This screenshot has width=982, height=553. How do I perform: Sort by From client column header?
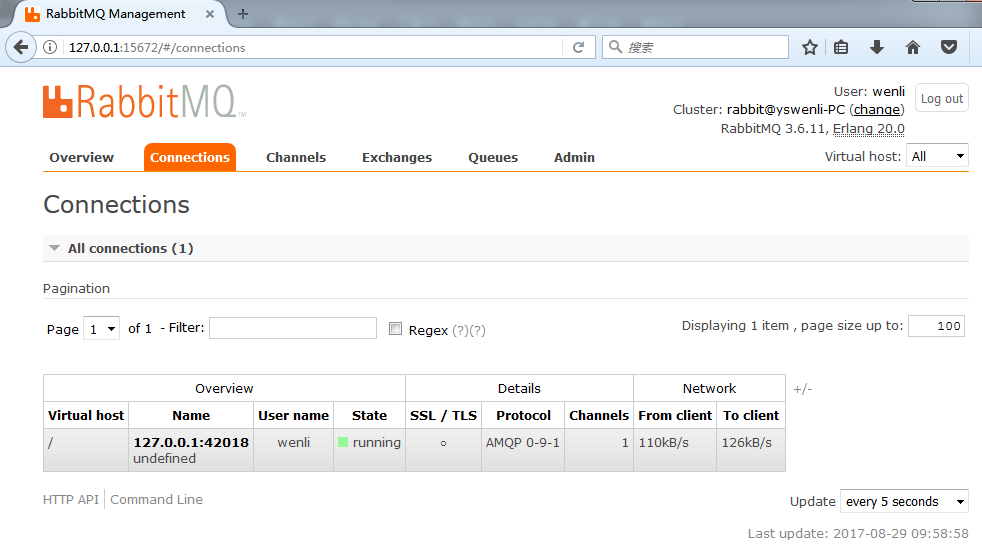(x=675, y=415)
